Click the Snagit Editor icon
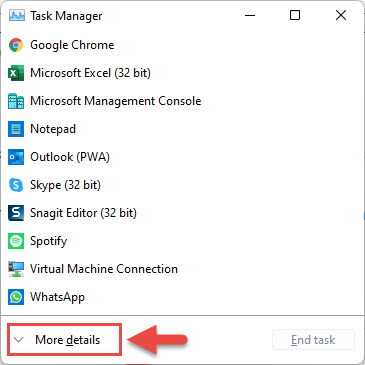The height and width of the screenshot is (365, 365). click(x=16, y=213)
